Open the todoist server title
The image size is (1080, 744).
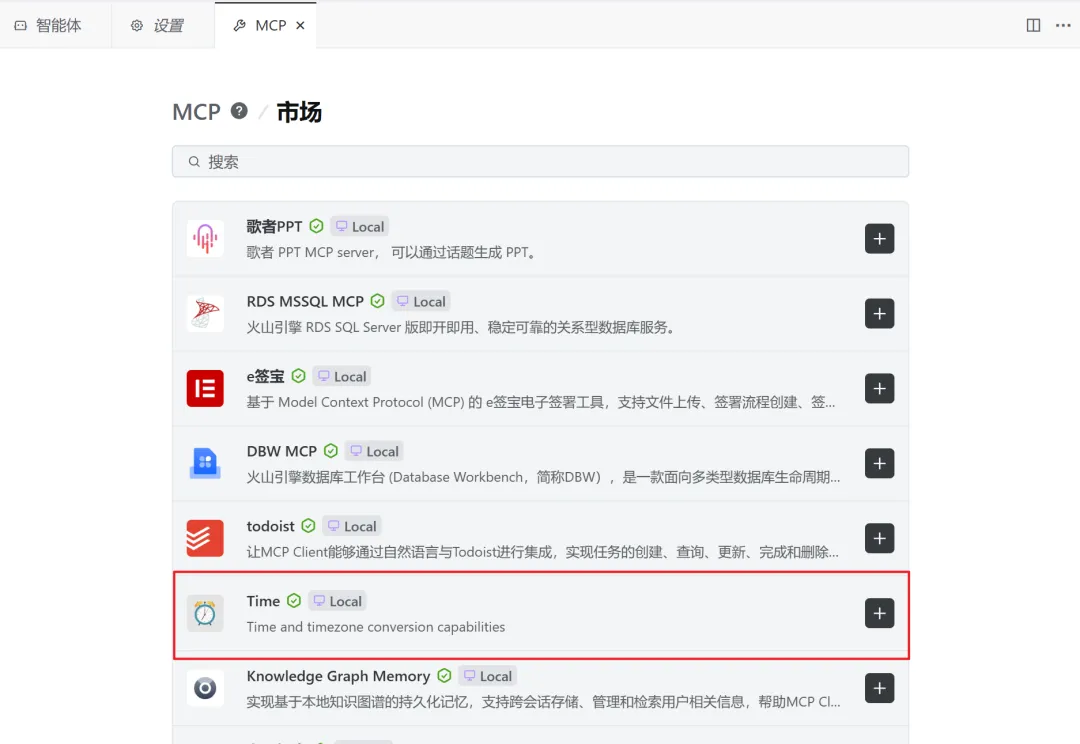[x=271, y=526]
